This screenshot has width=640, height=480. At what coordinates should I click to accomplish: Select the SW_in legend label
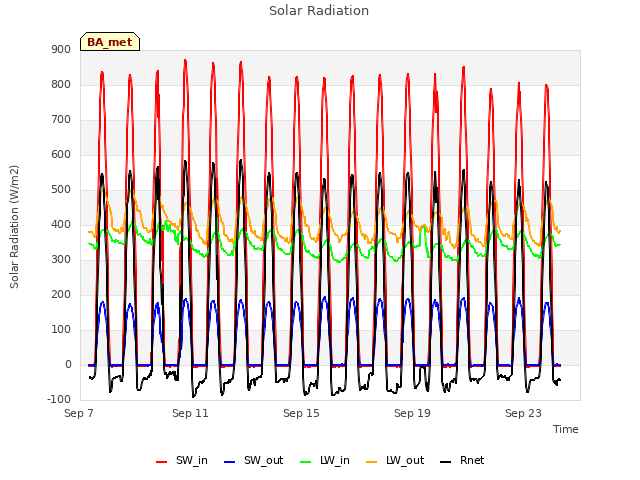192,460
